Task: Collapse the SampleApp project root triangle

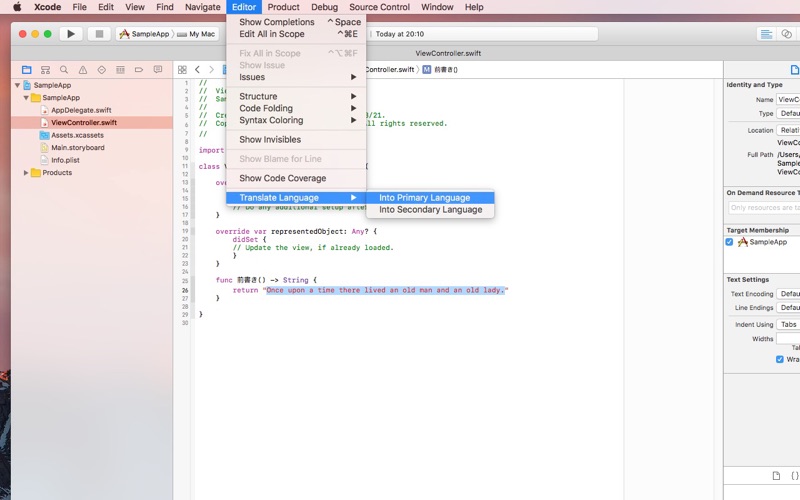Action: tap(17, 85)
